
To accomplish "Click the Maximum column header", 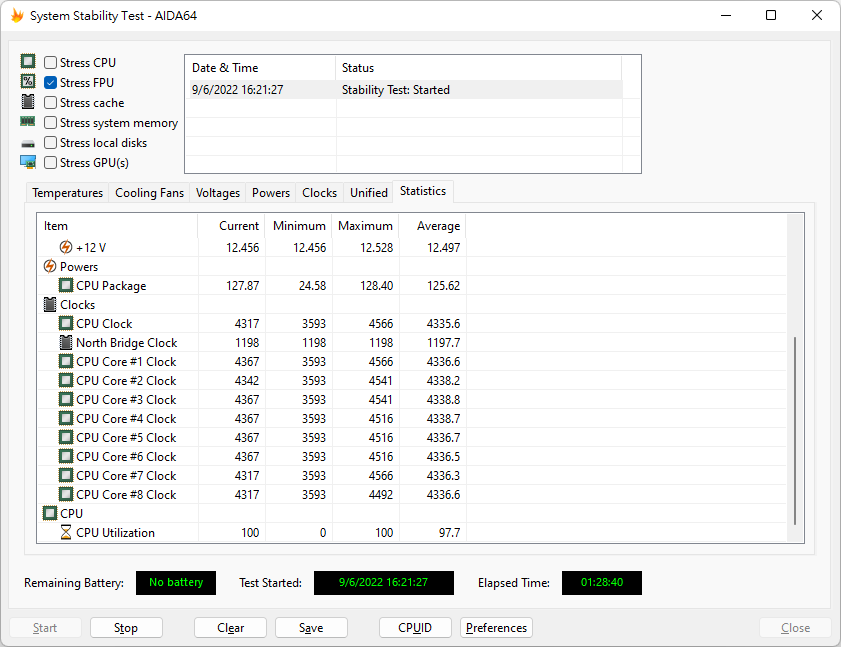I will coord(365,226).
